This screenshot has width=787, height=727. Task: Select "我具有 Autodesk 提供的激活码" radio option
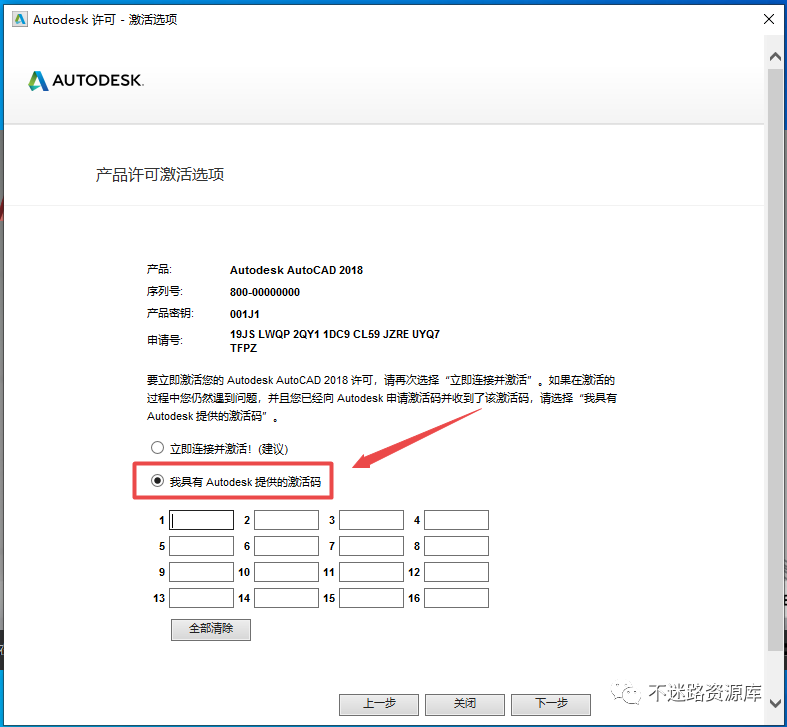pos(157,481)
